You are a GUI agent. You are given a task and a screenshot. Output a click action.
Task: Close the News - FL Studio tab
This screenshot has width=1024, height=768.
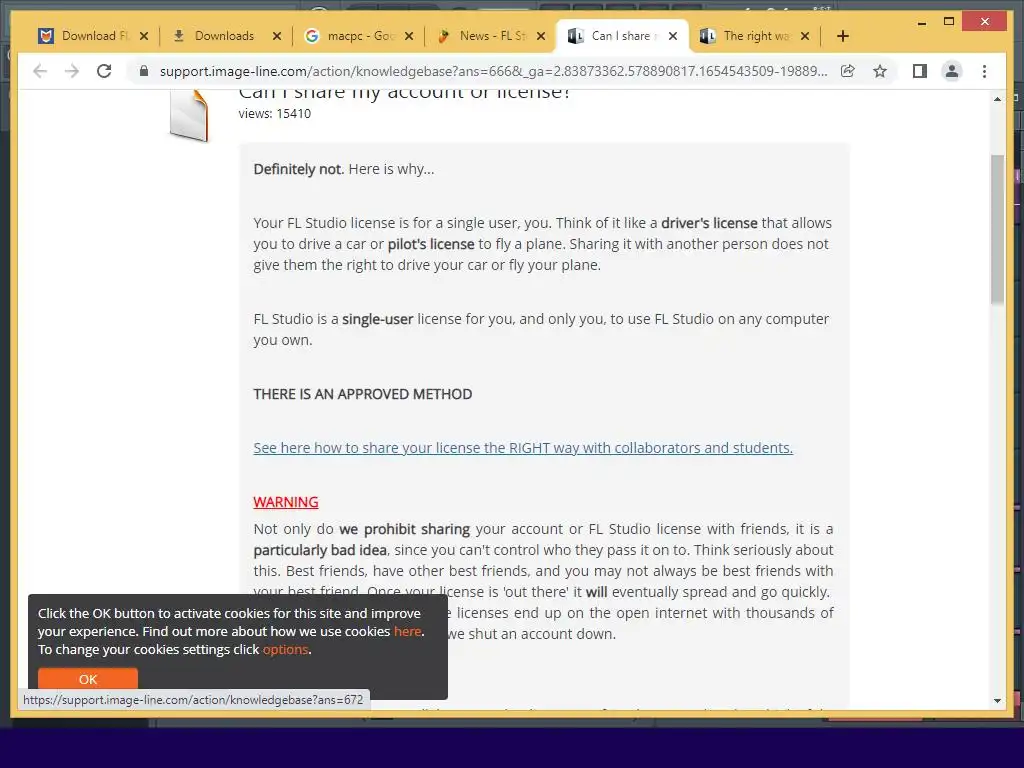point(541,36)
